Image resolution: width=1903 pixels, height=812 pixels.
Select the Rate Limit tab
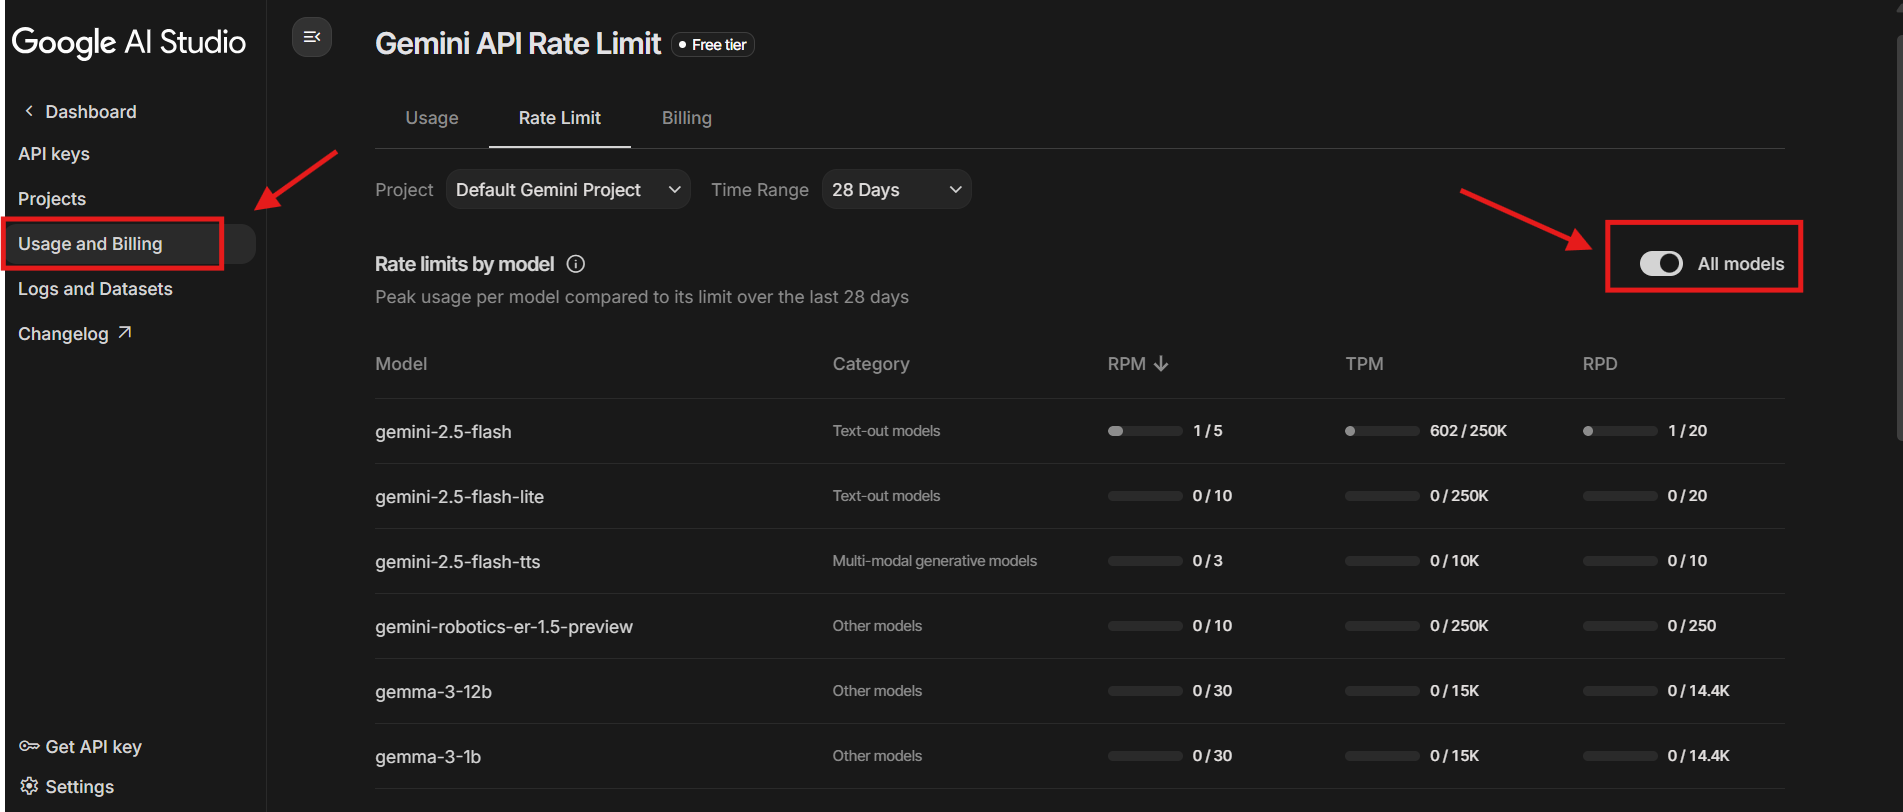pos(560,118)
